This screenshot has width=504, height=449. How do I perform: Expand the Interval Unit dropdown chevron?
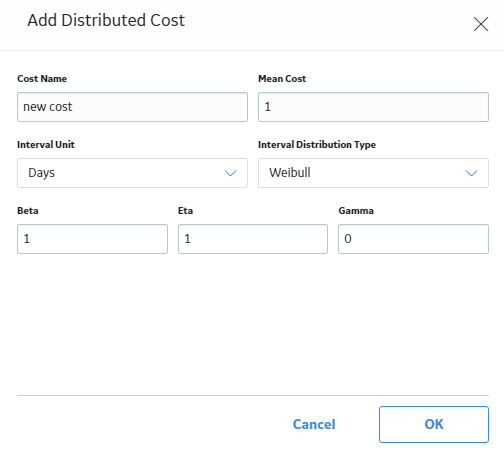coord(230,173)
